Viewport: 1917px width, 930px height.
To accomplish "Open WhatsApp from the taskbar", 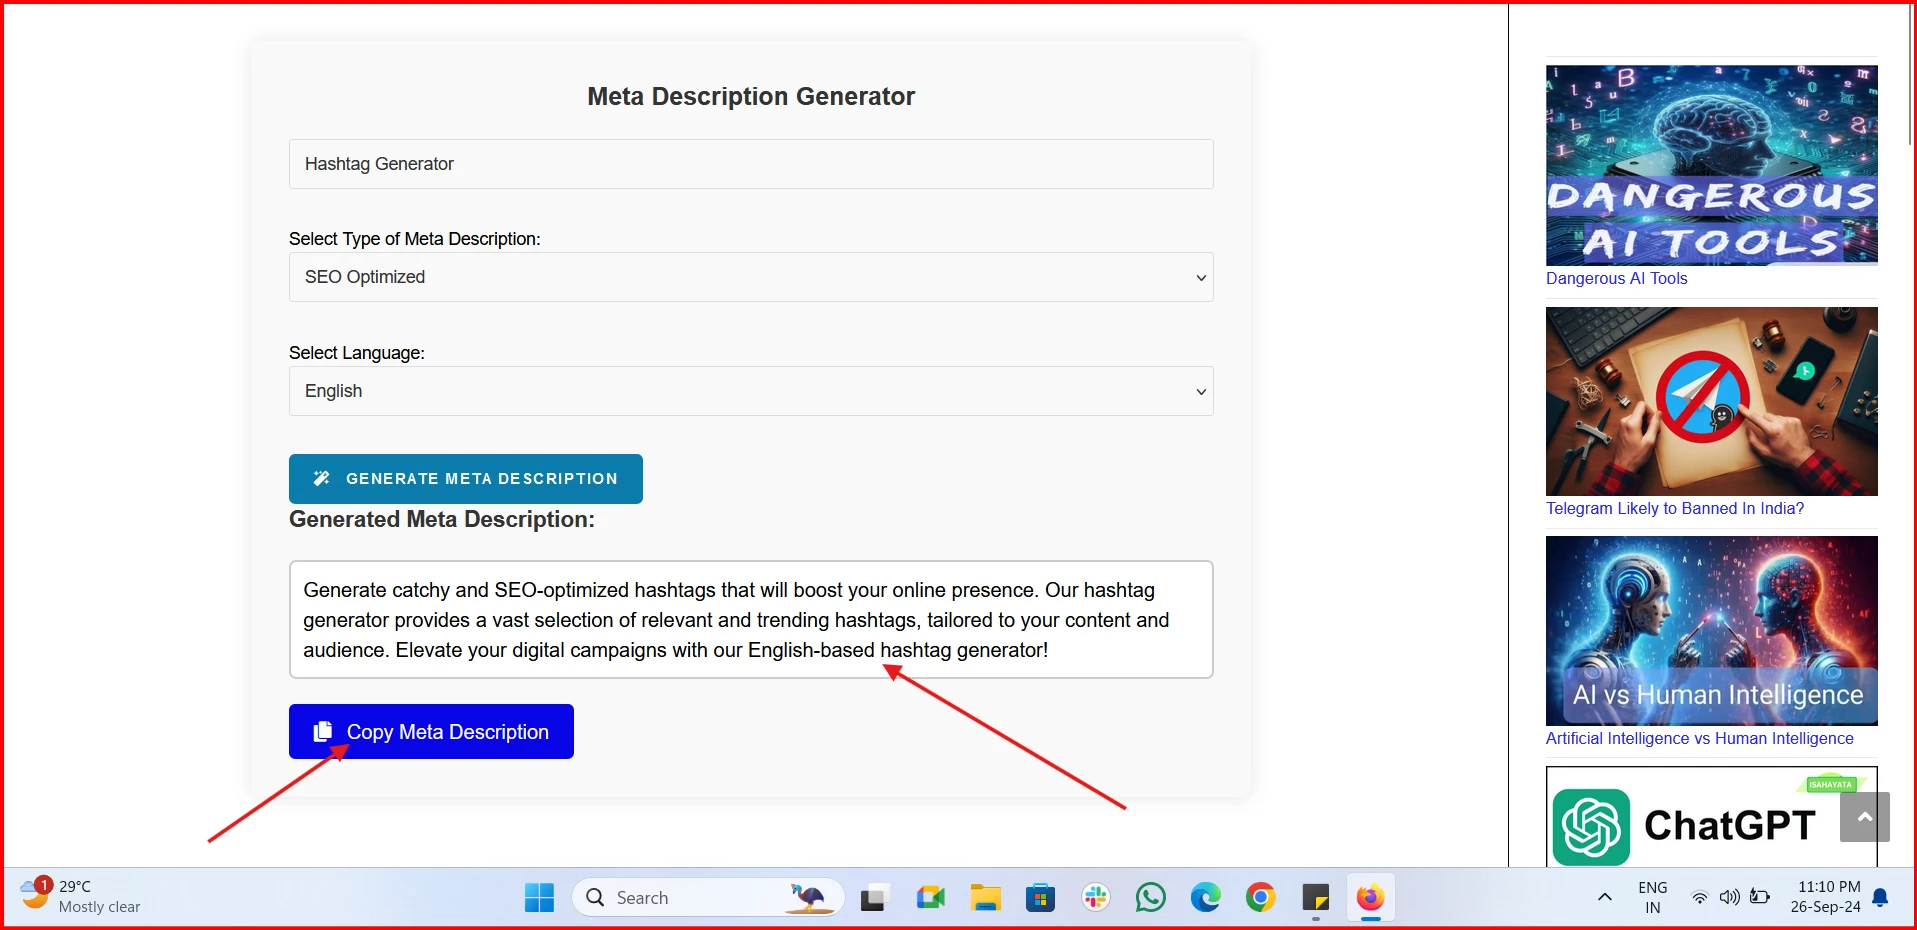I will pos(1149,897).
